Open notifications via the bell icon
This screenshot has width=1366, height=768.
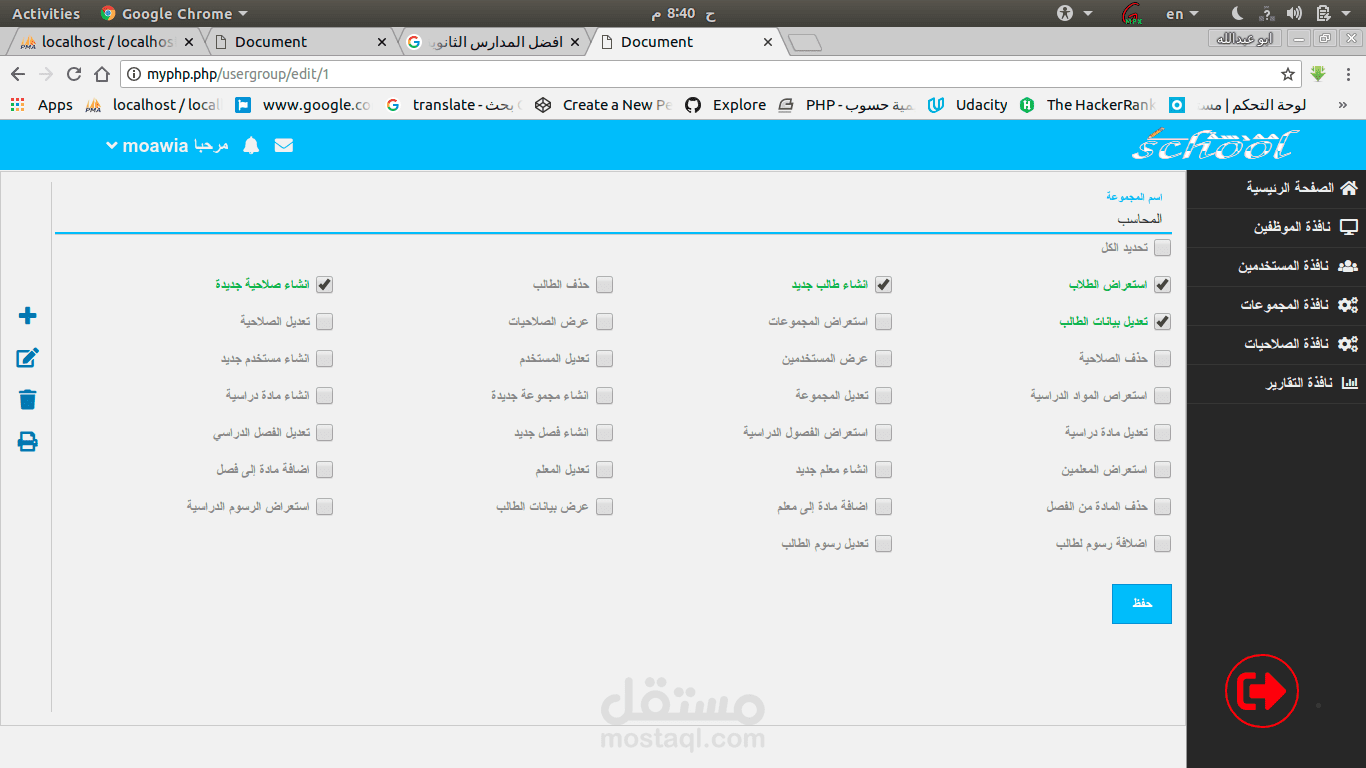point(250,145)
